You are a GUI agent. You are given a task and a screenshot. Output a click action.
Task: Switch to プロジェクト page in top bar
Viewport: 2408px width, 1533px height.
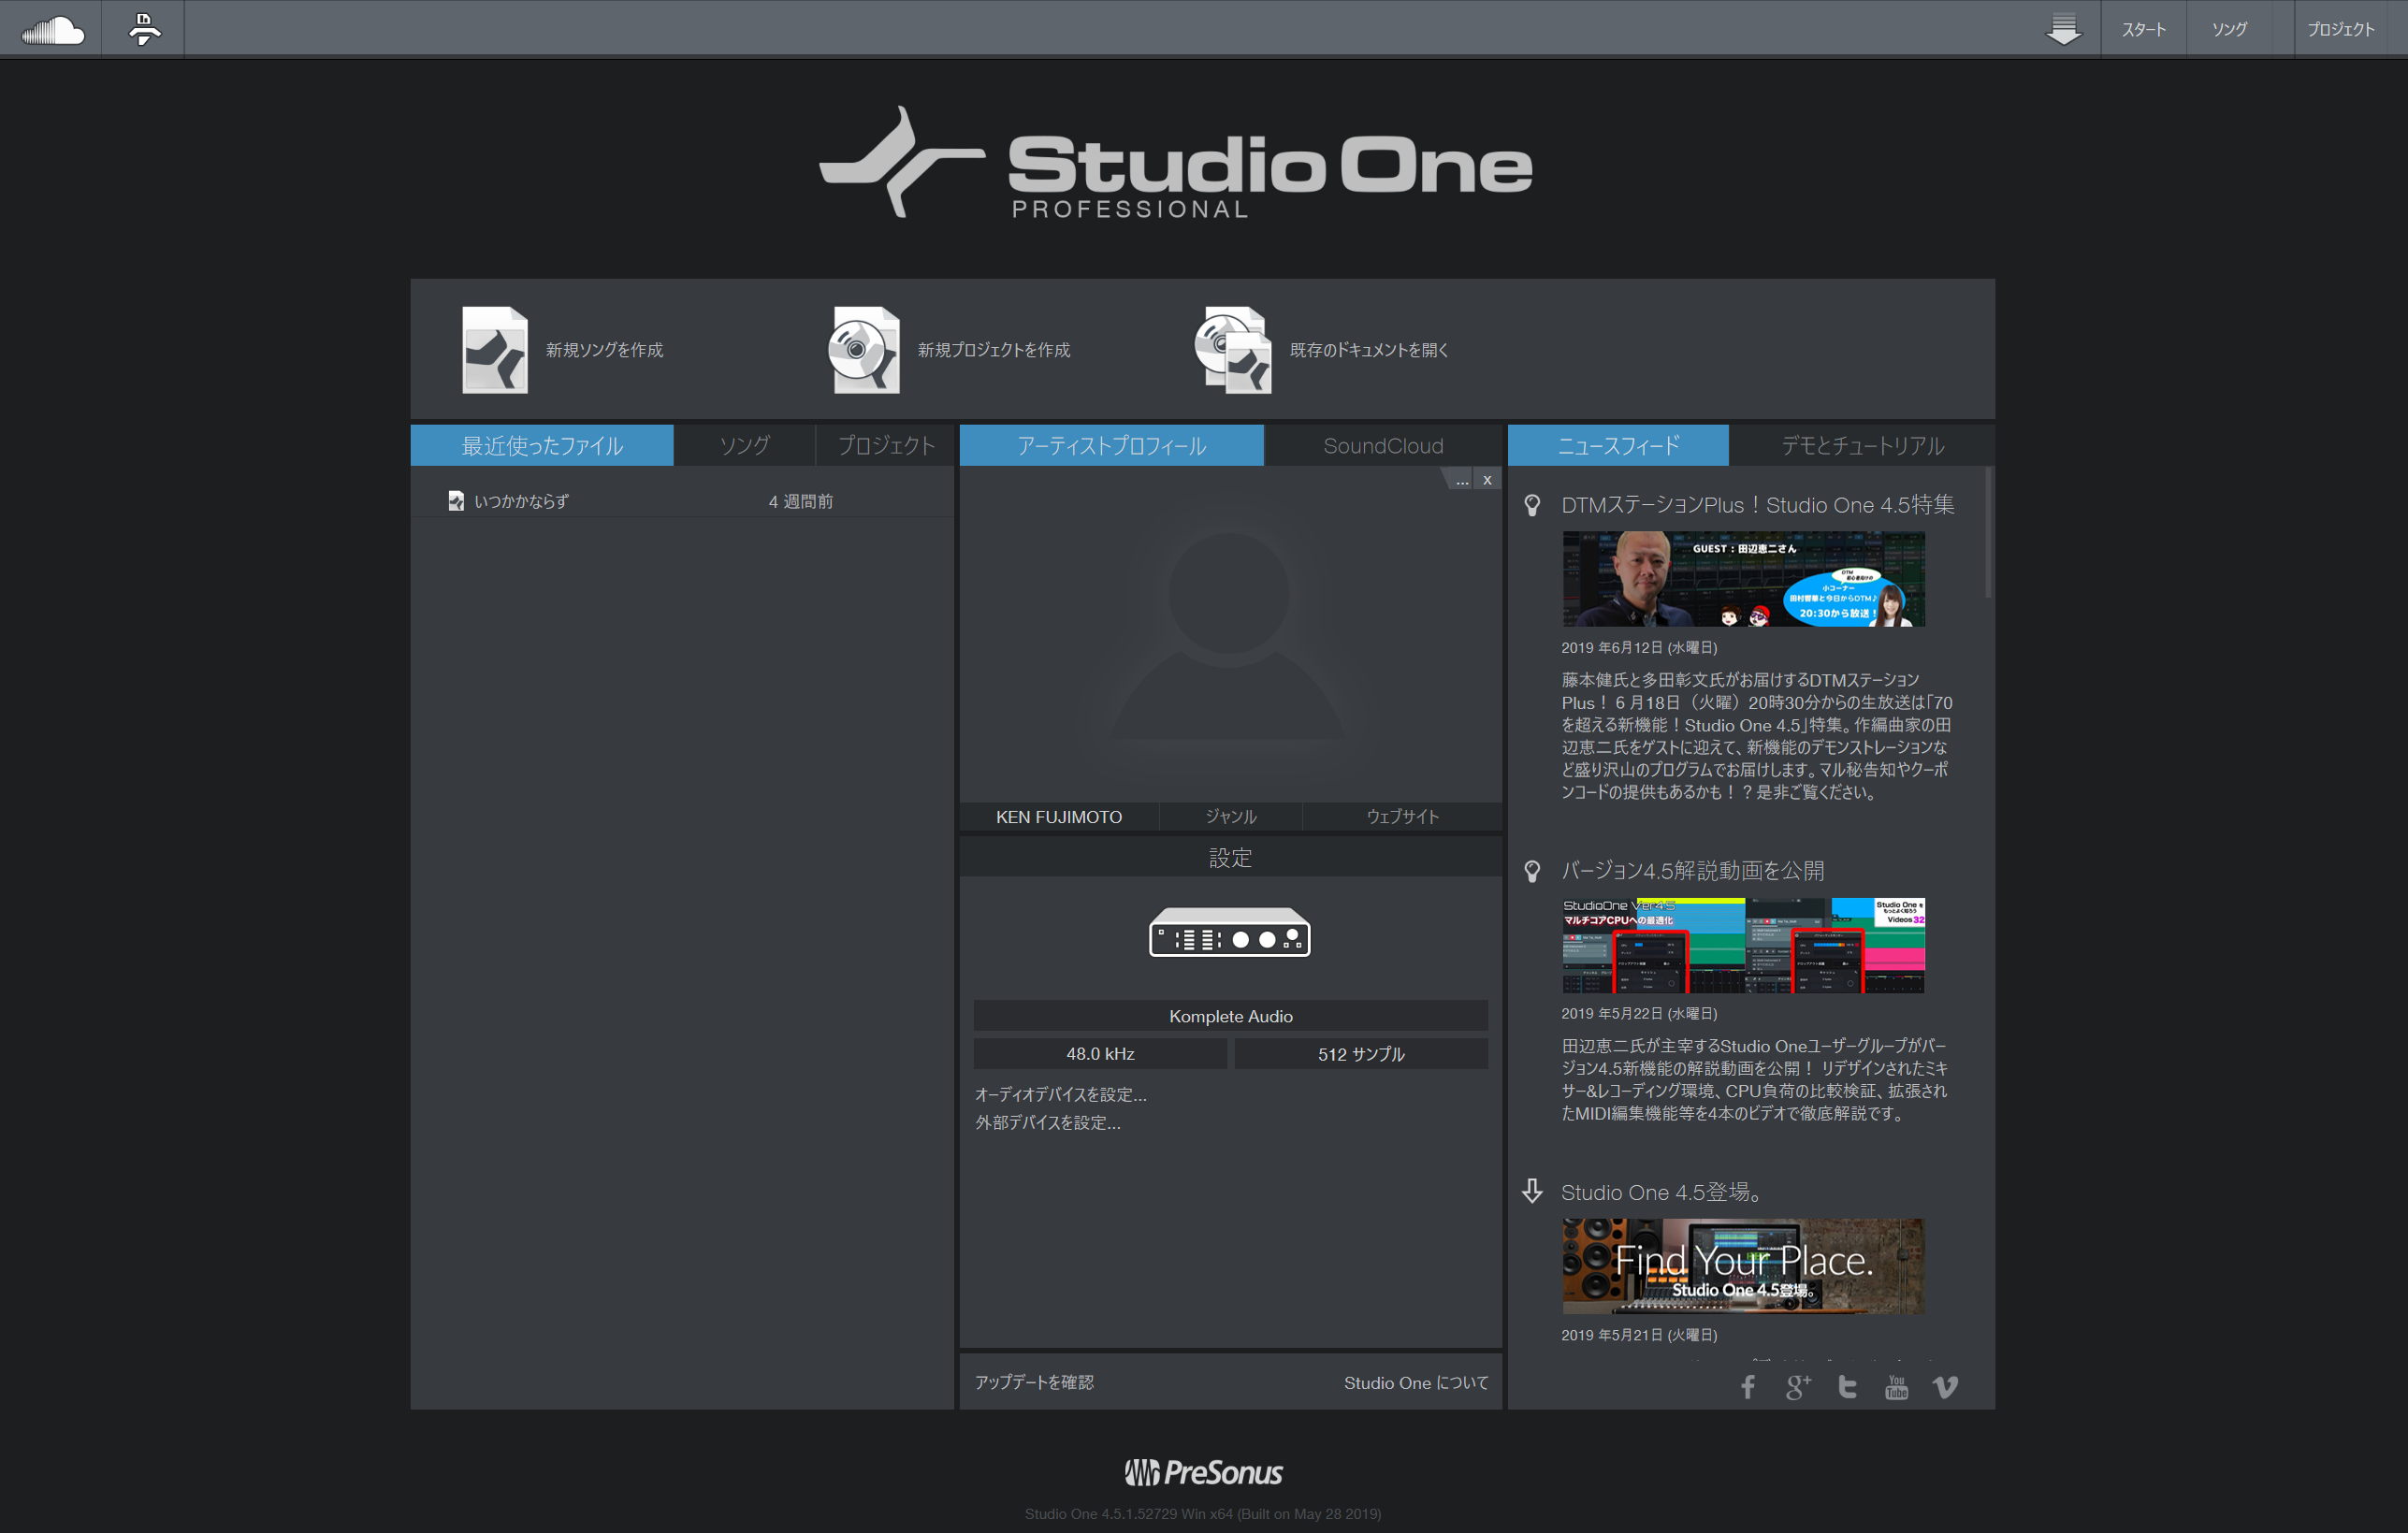2340,29
